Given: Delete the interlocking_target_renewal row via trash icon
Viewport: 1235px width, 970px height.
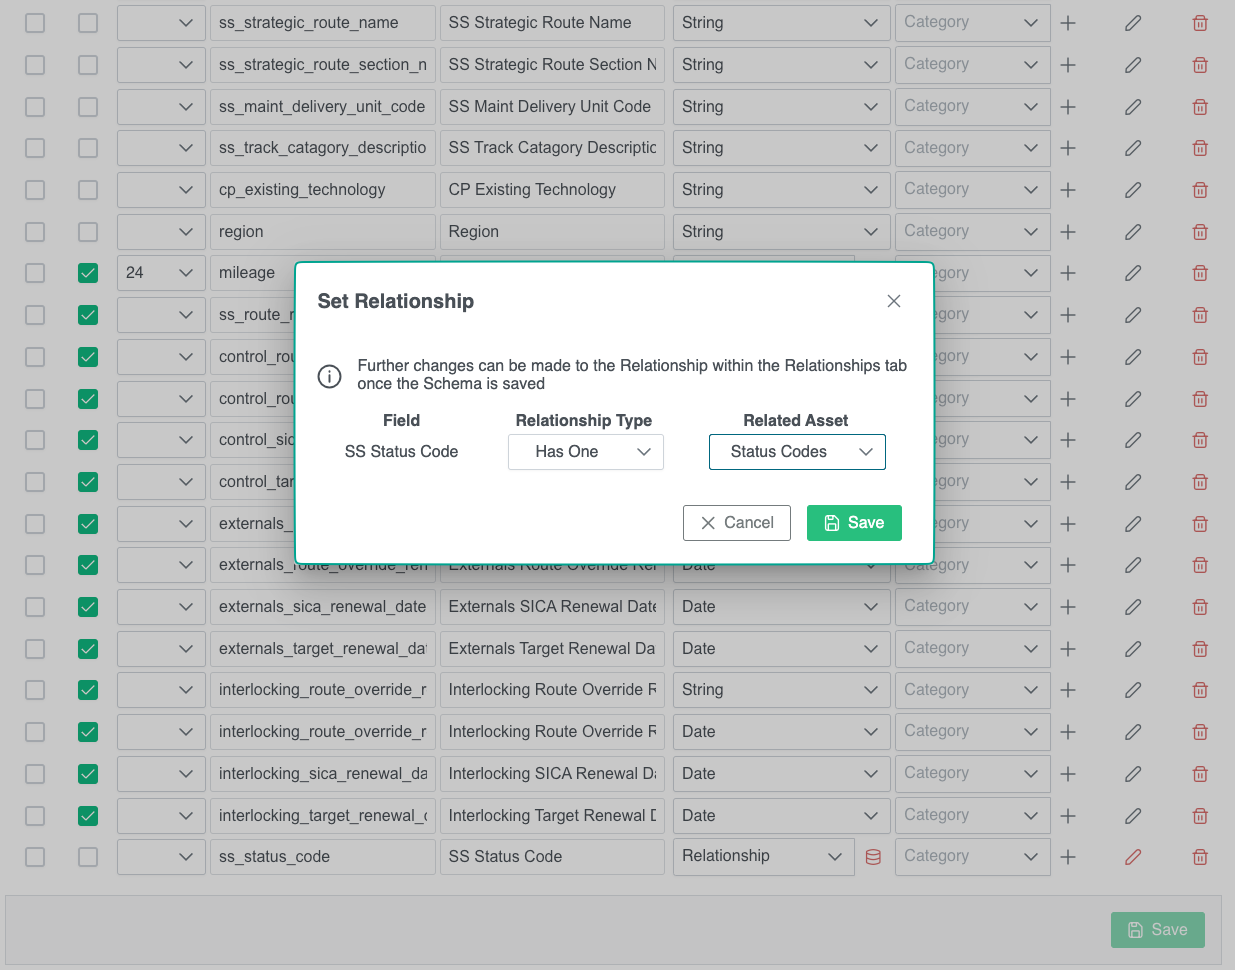Looking at the screenshot, I should click(x=1200, y=816).
